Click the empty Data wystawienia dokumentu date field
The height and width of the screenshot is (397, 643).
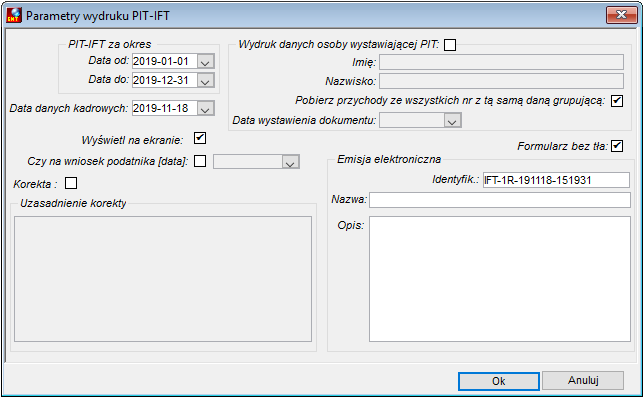tap(412, 121)
